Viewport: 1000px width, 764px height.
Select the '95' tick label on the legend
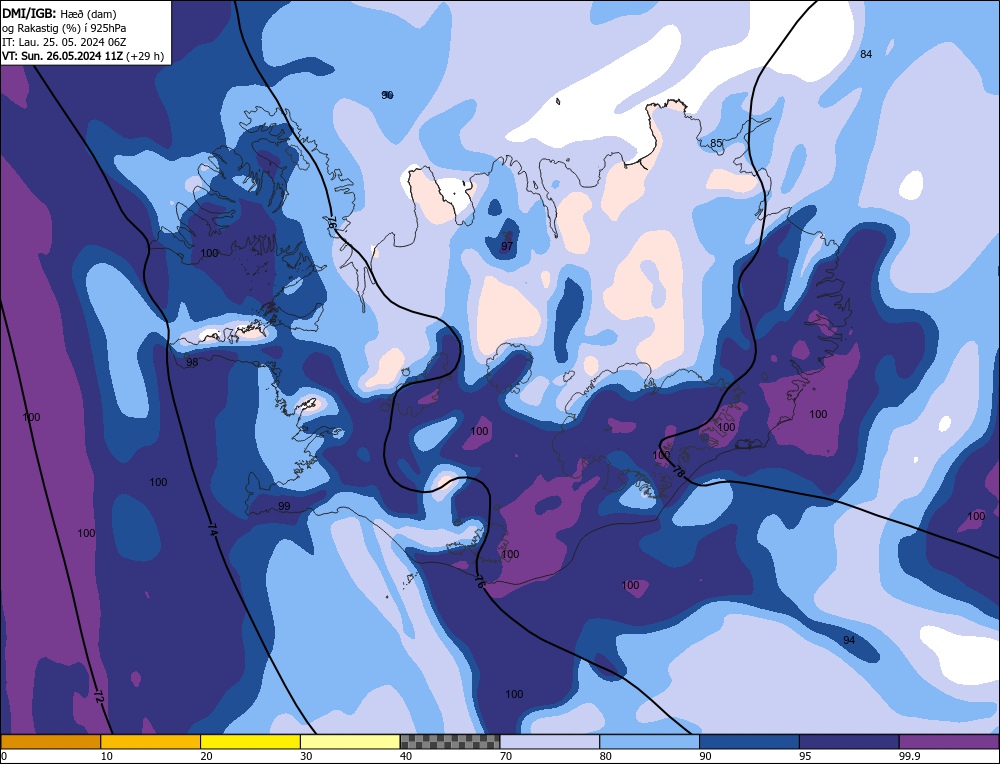click(805, 756)
